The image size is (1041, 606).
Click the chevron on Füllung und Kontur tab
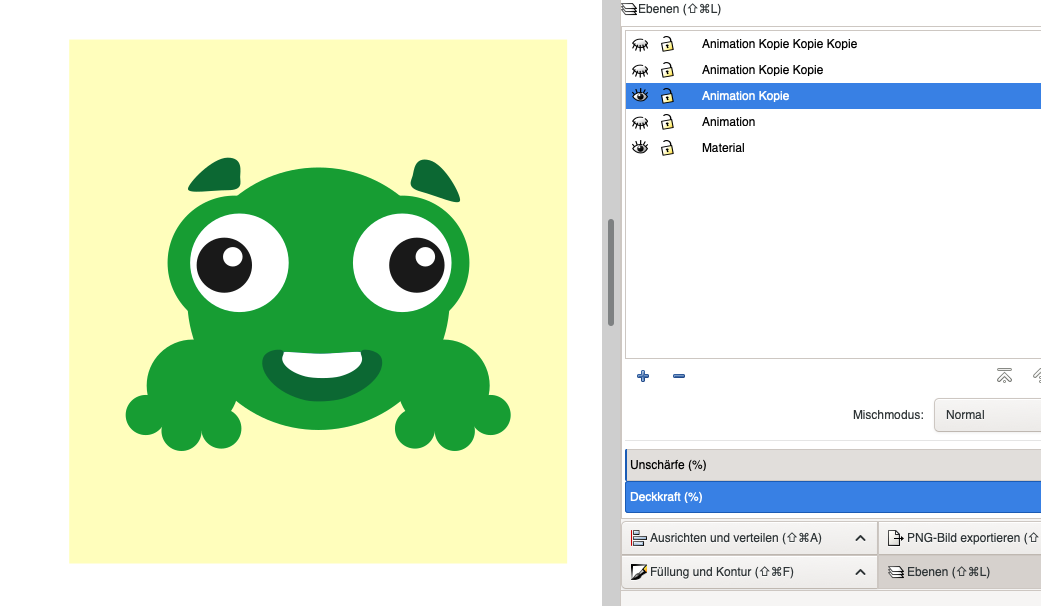point(860,572)
